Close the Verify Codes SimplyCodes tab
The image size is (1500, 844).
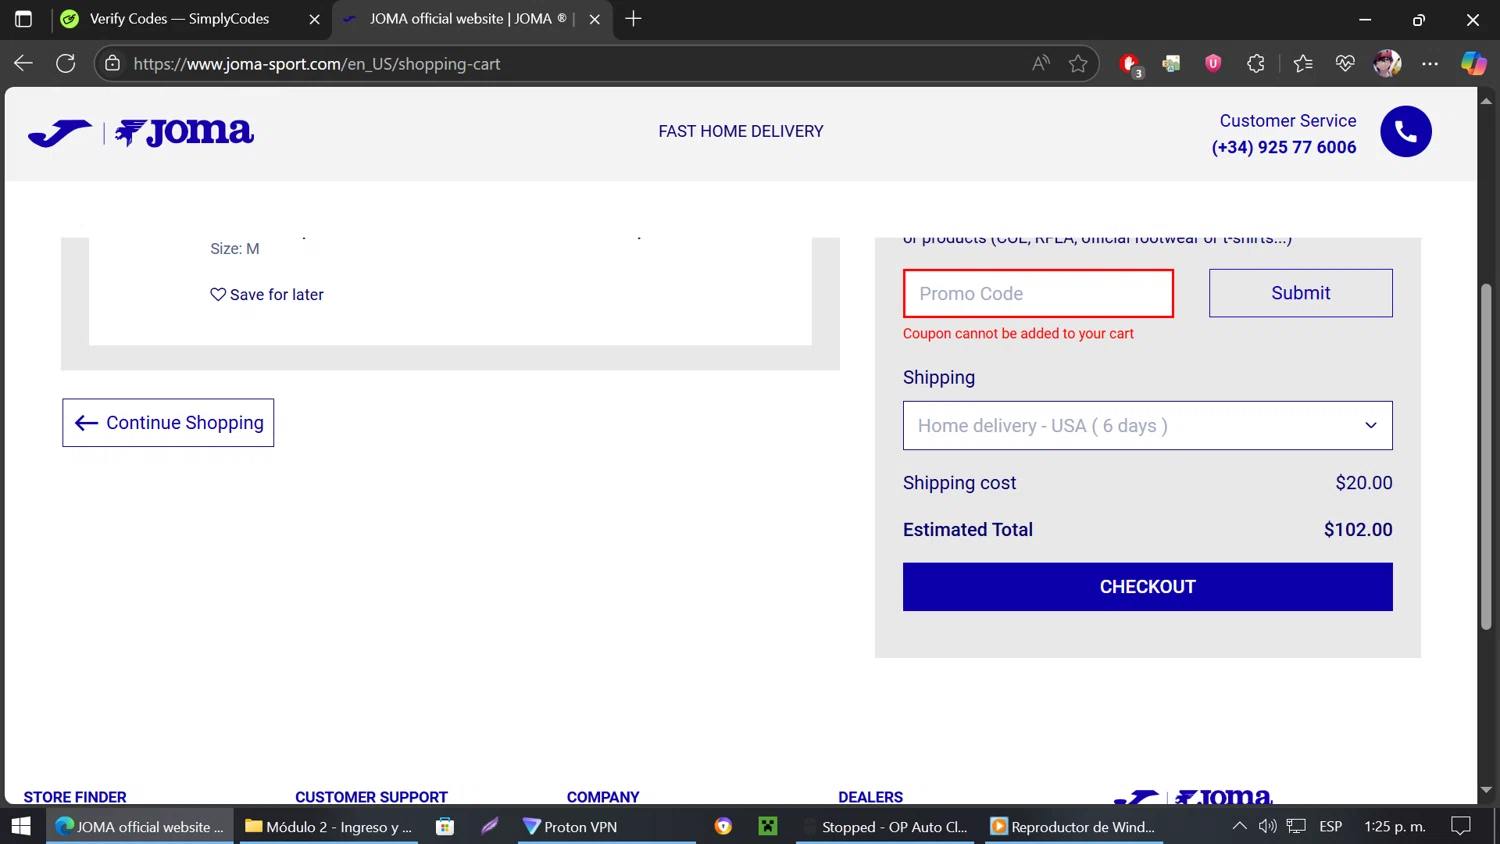pyautogui.click(x=314, y=19)
